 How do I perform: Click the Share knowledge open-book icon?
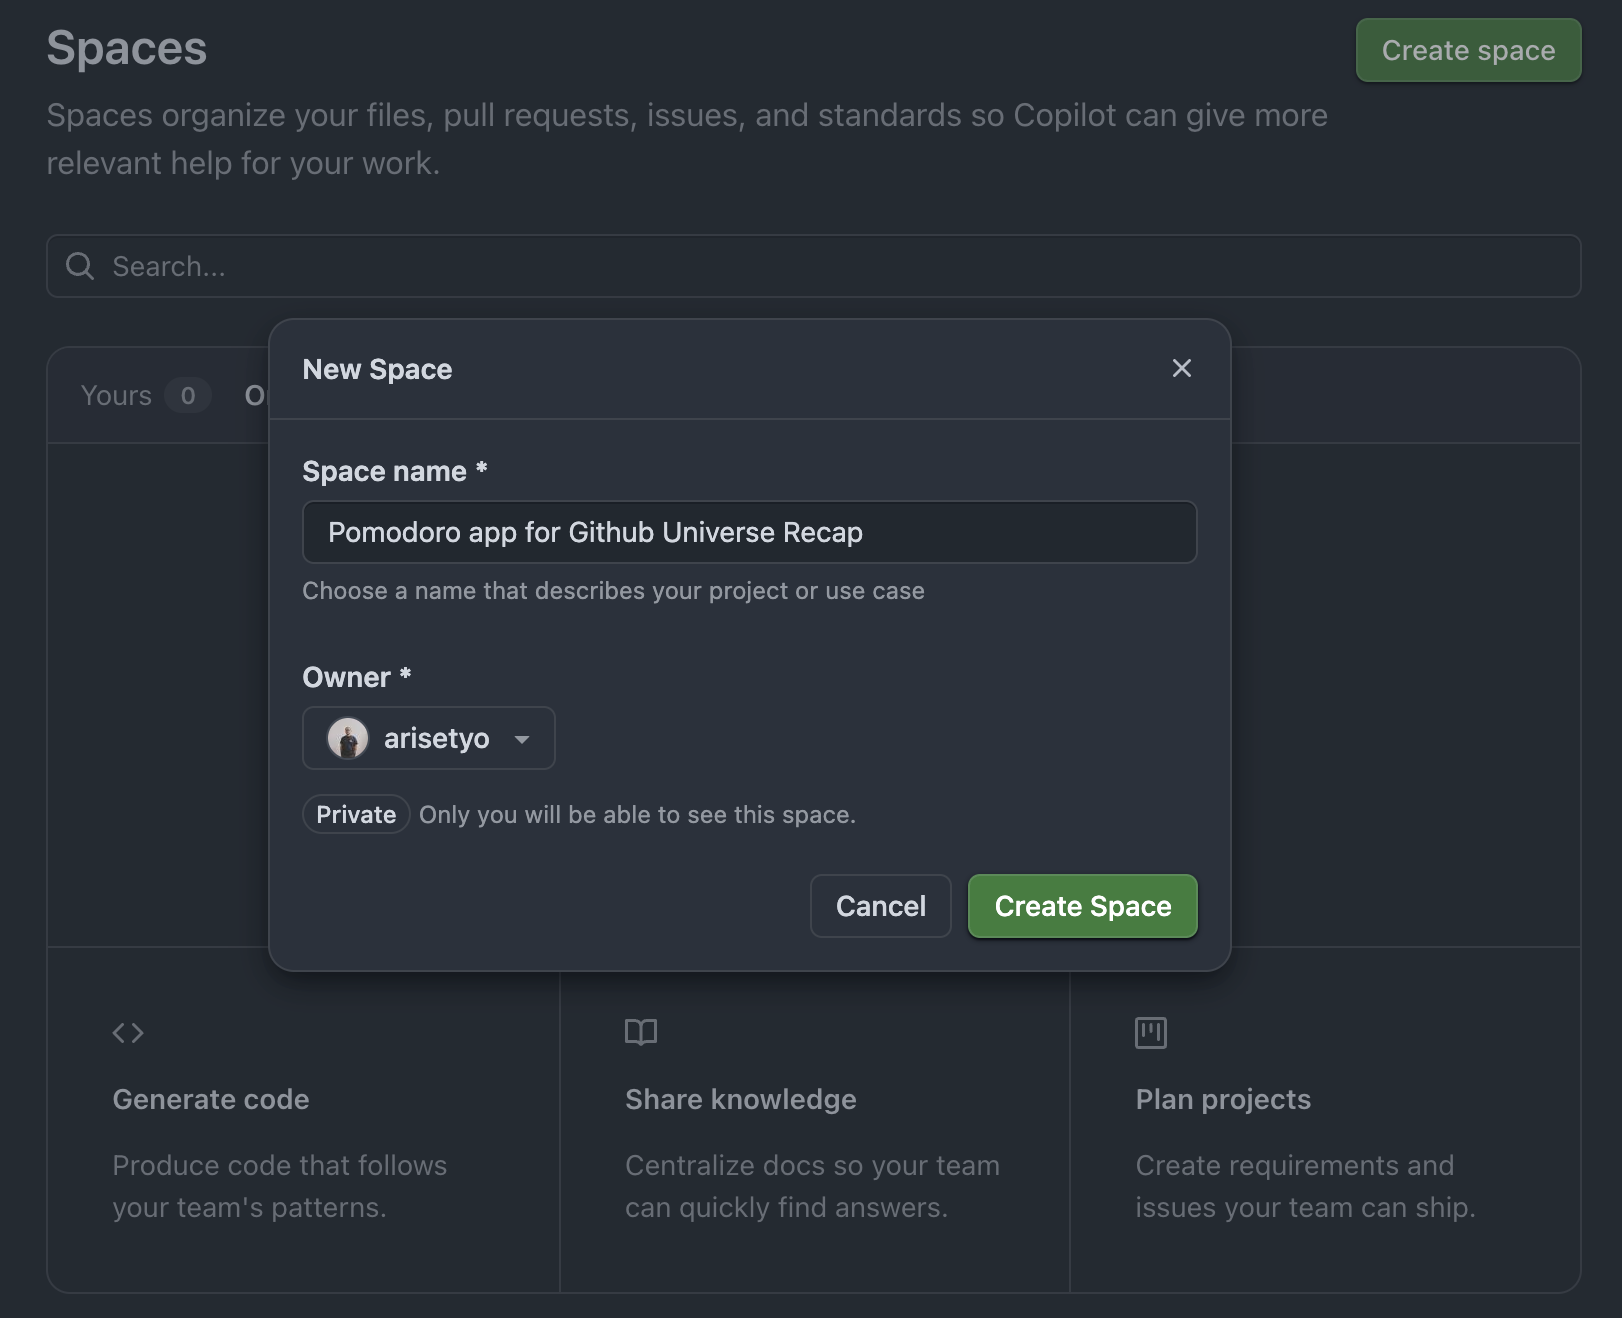639,1033
